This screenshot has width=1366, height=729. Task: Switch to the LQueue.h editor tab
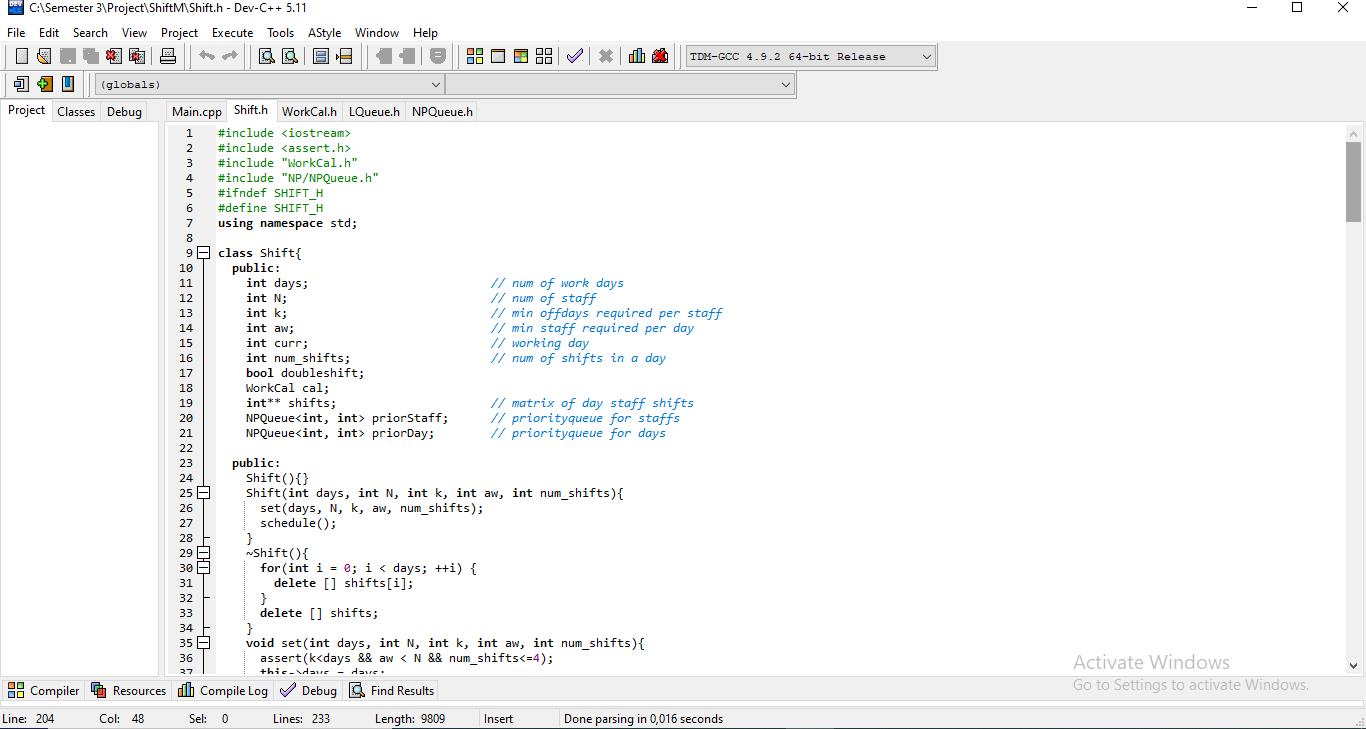[x=374, y=112]
